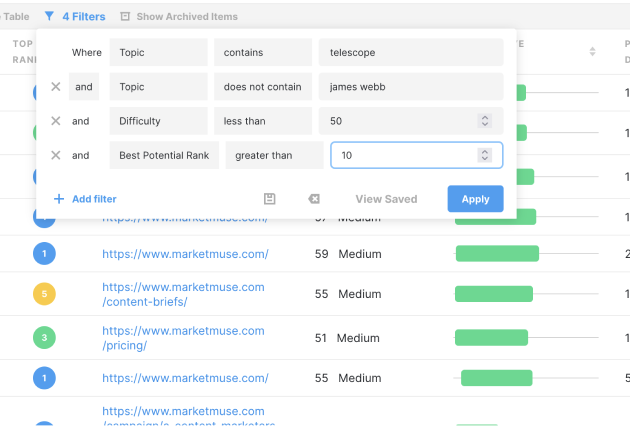The height and width of the screenshot is (426, 630).
Task: Click the Show Archived Items archive icon
Action: tap(125, 16)
